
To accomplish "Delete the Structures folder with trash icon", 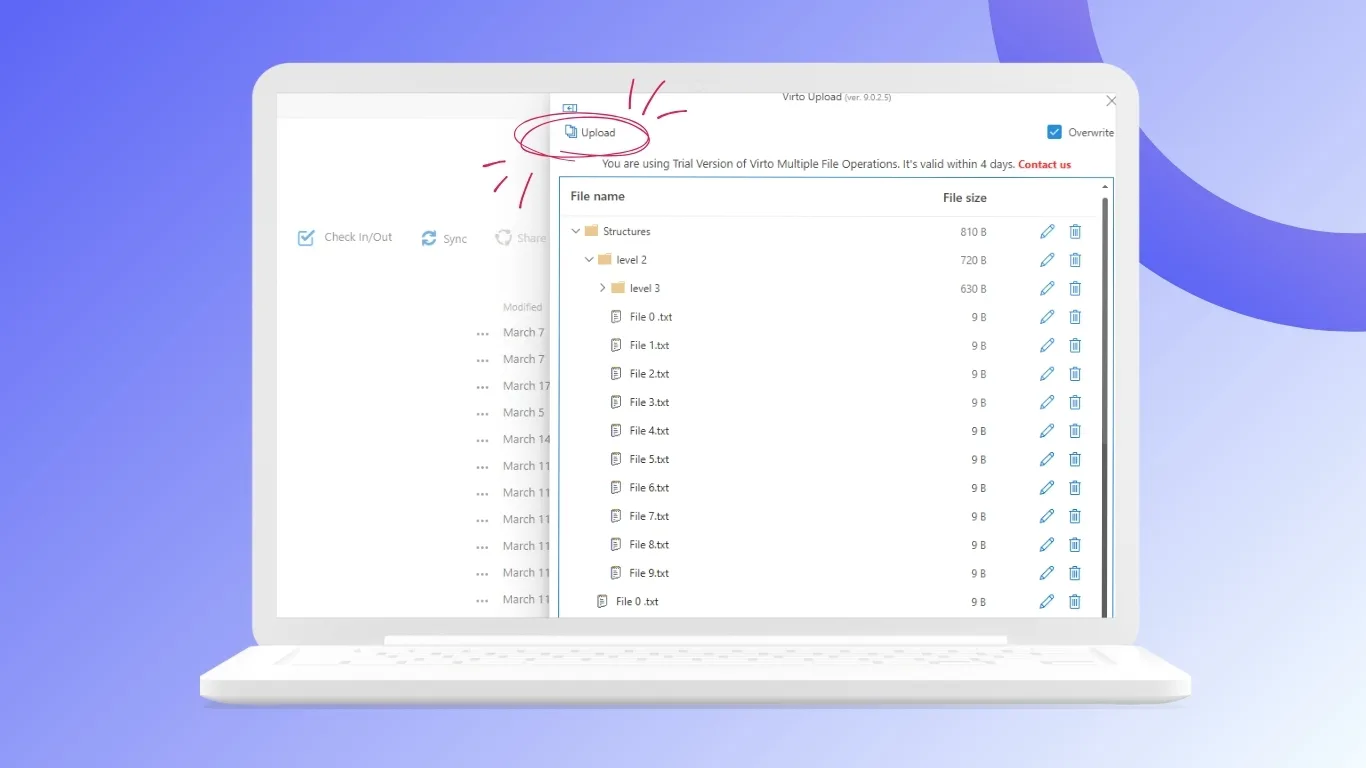I will (x=1075, y=231).
